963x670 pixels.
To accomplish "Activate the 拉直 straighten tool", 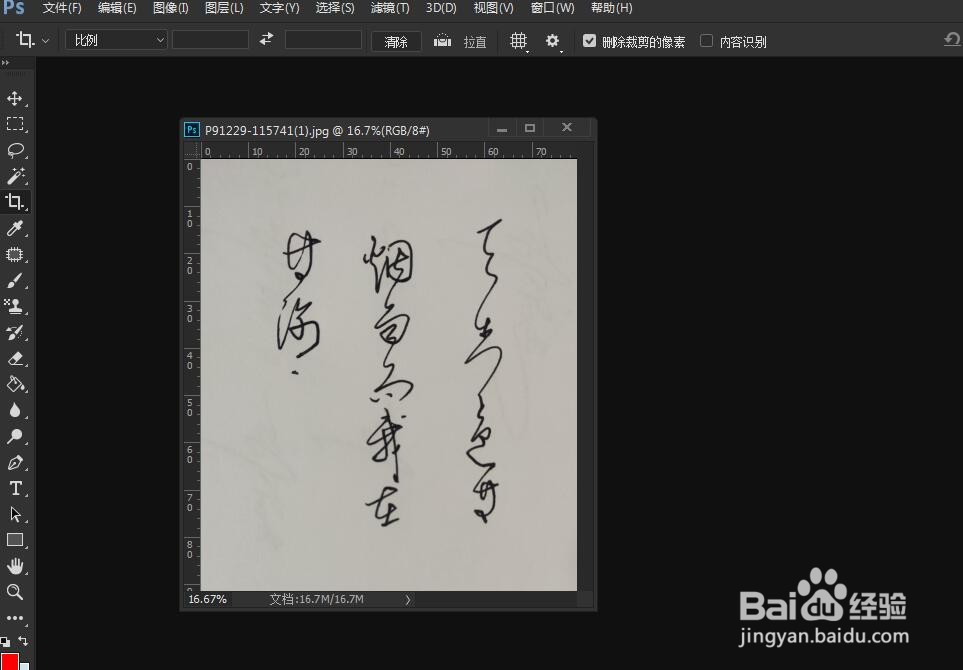I will (x=460, y=41).
